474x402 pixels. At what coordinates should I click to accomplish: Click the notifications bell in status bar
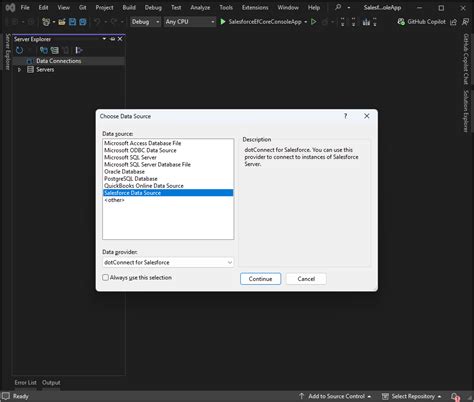point(455,396)
